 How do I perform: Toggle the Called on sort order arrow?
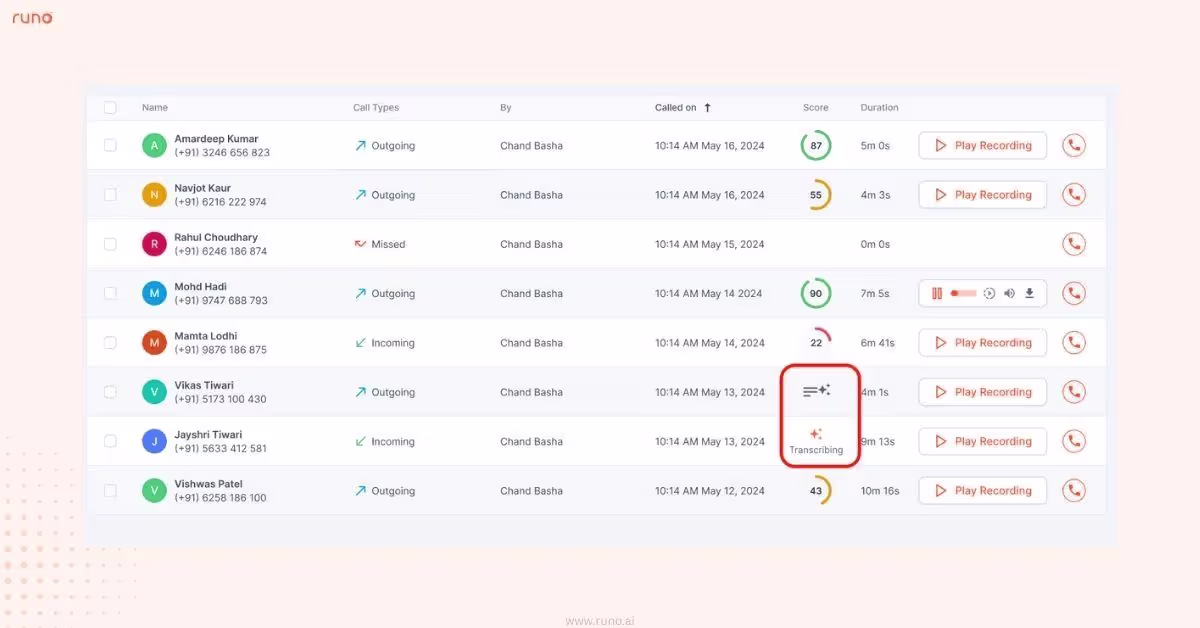[707, 107]
